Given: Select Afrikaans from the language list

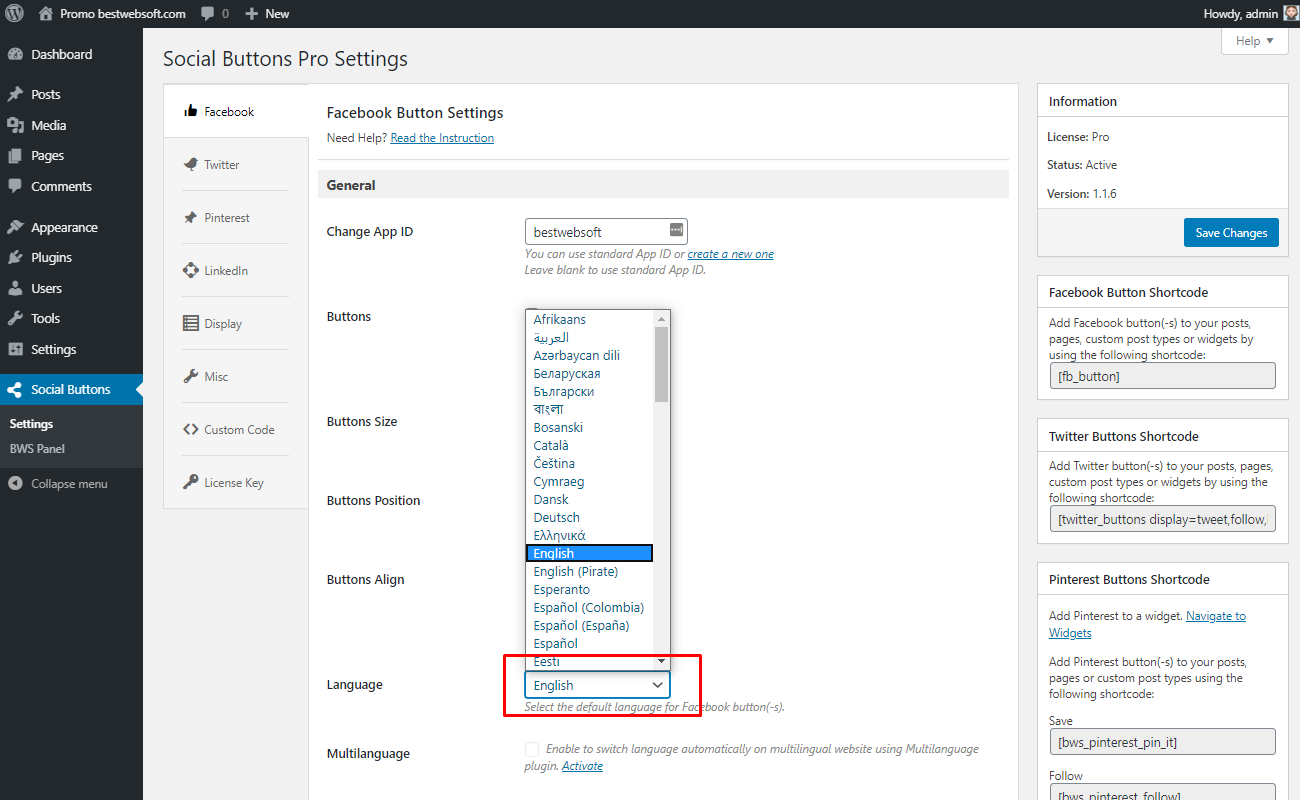Looking at the screenshot, I should pos(590,320).
